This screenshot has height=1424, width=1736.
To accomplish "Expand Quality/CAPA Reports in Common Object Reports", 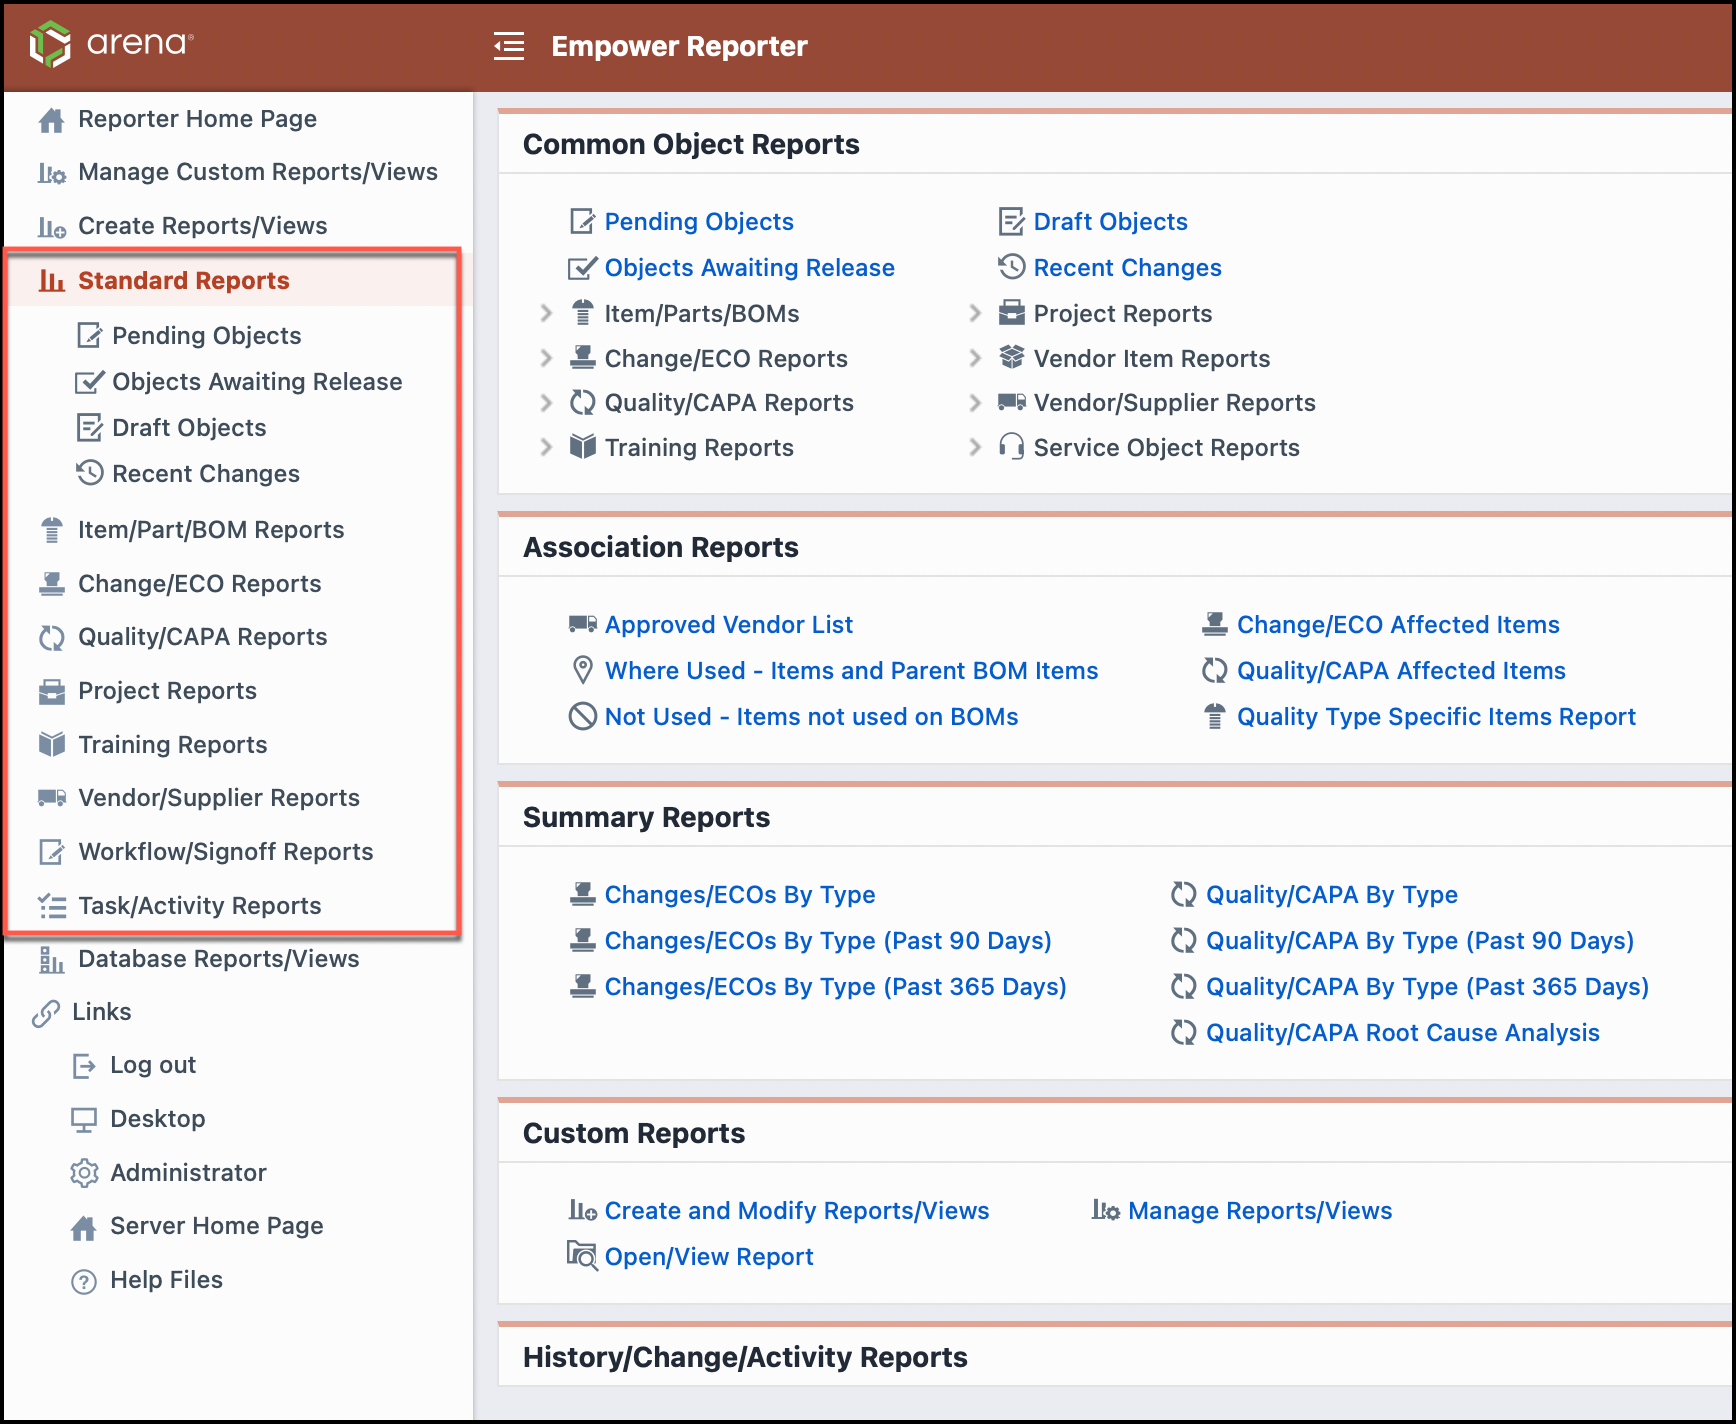I will coord(546,403).
